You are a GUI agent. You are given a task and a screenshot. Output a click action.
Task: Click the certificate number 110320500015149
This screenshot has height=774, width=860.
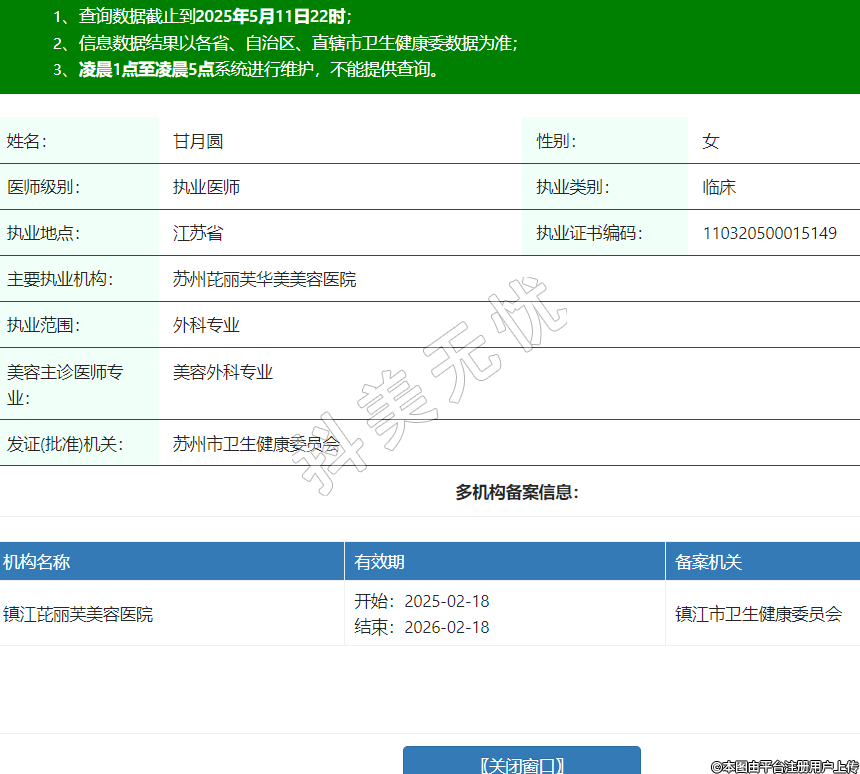coord(769,233)
